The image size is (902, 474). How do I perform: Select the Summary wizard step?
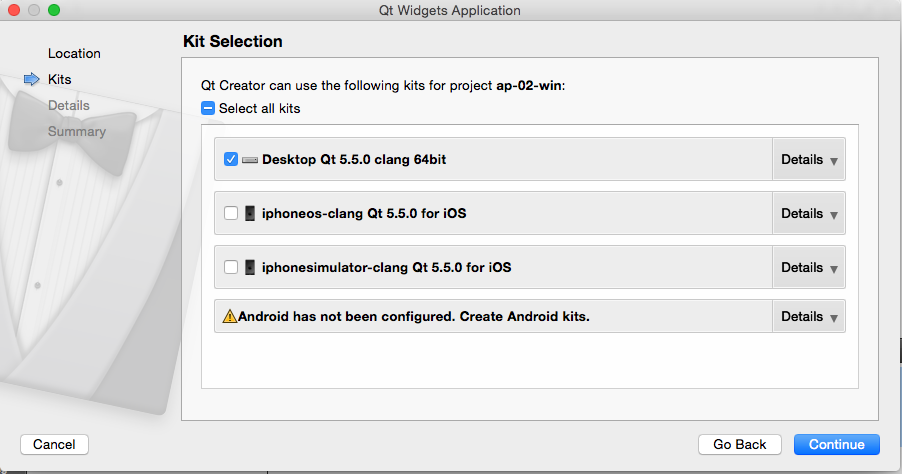tap(77, 131)
